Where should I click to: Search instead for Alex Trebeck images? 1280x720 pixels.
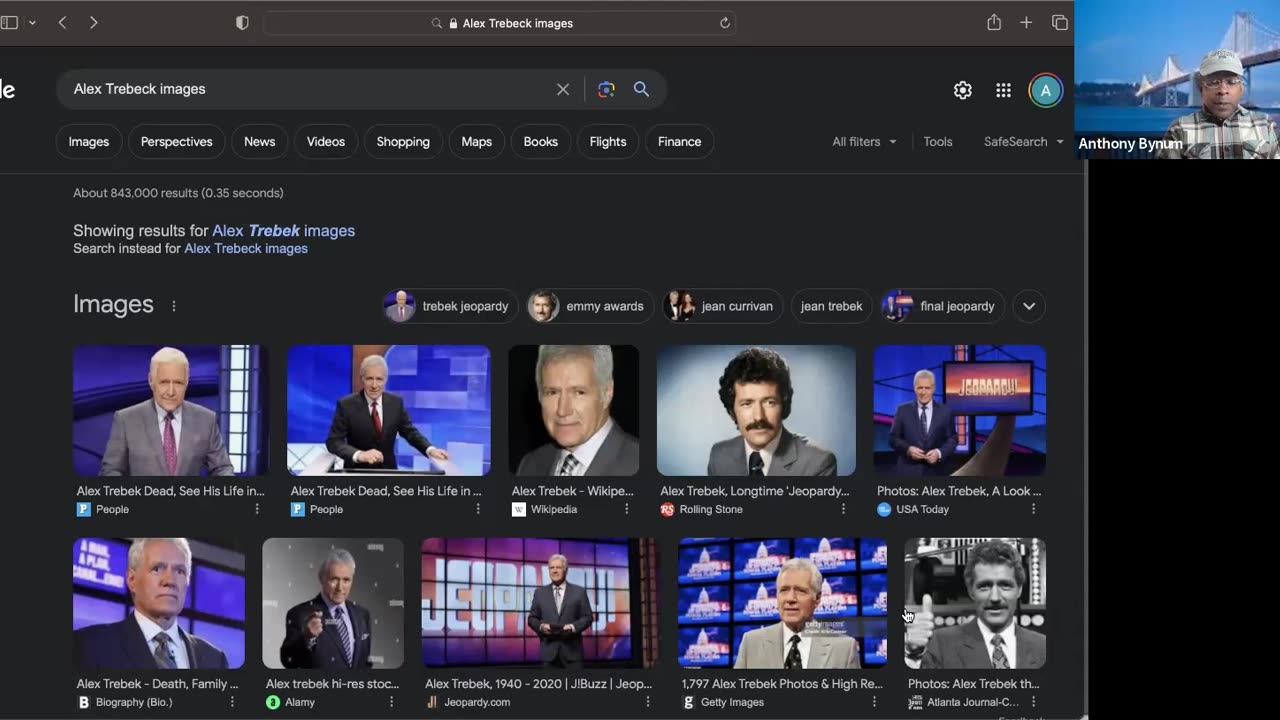246,249
